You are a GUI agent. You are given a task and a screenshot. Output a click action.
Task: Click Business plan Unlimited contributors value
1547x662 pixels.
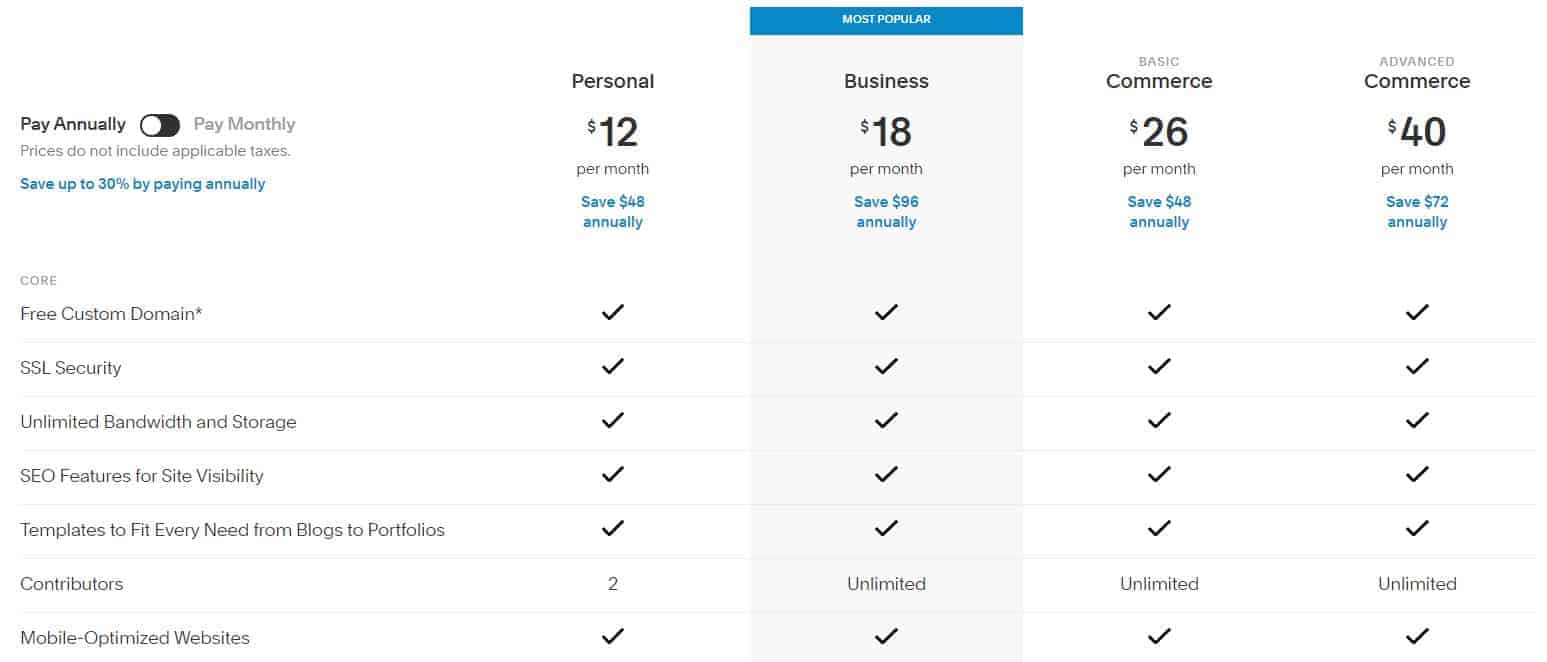(x=886, y=584)
